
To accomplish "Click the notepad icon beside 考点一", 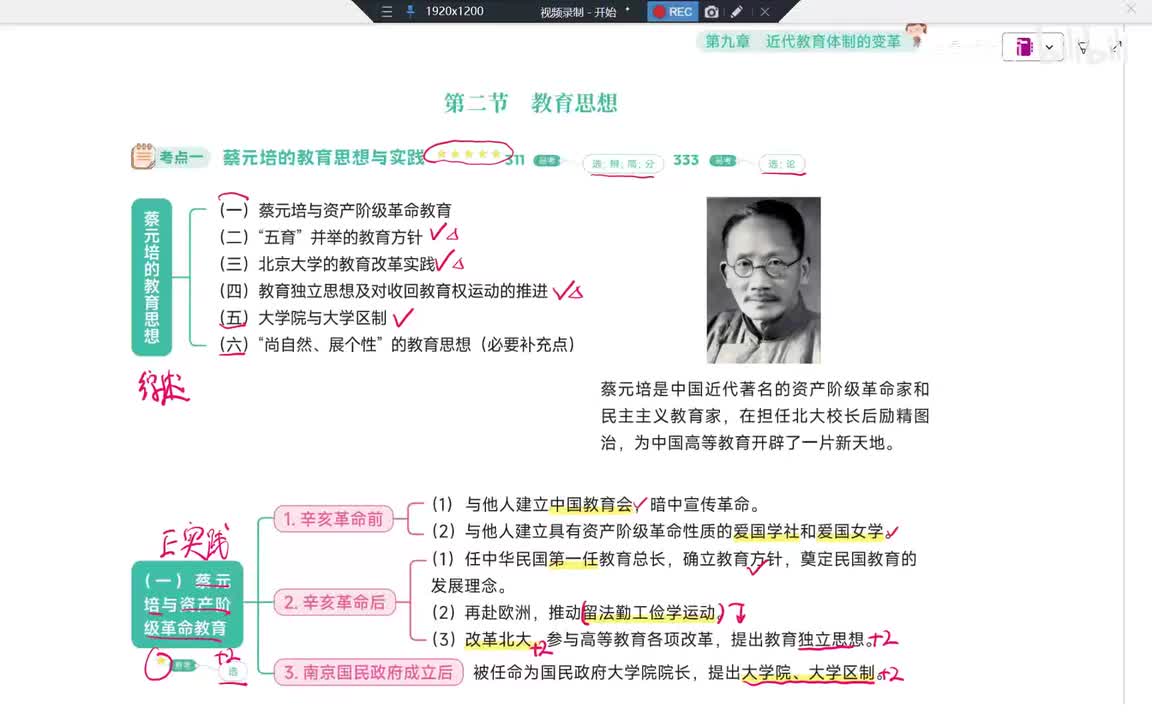I will tap(143, 156).
